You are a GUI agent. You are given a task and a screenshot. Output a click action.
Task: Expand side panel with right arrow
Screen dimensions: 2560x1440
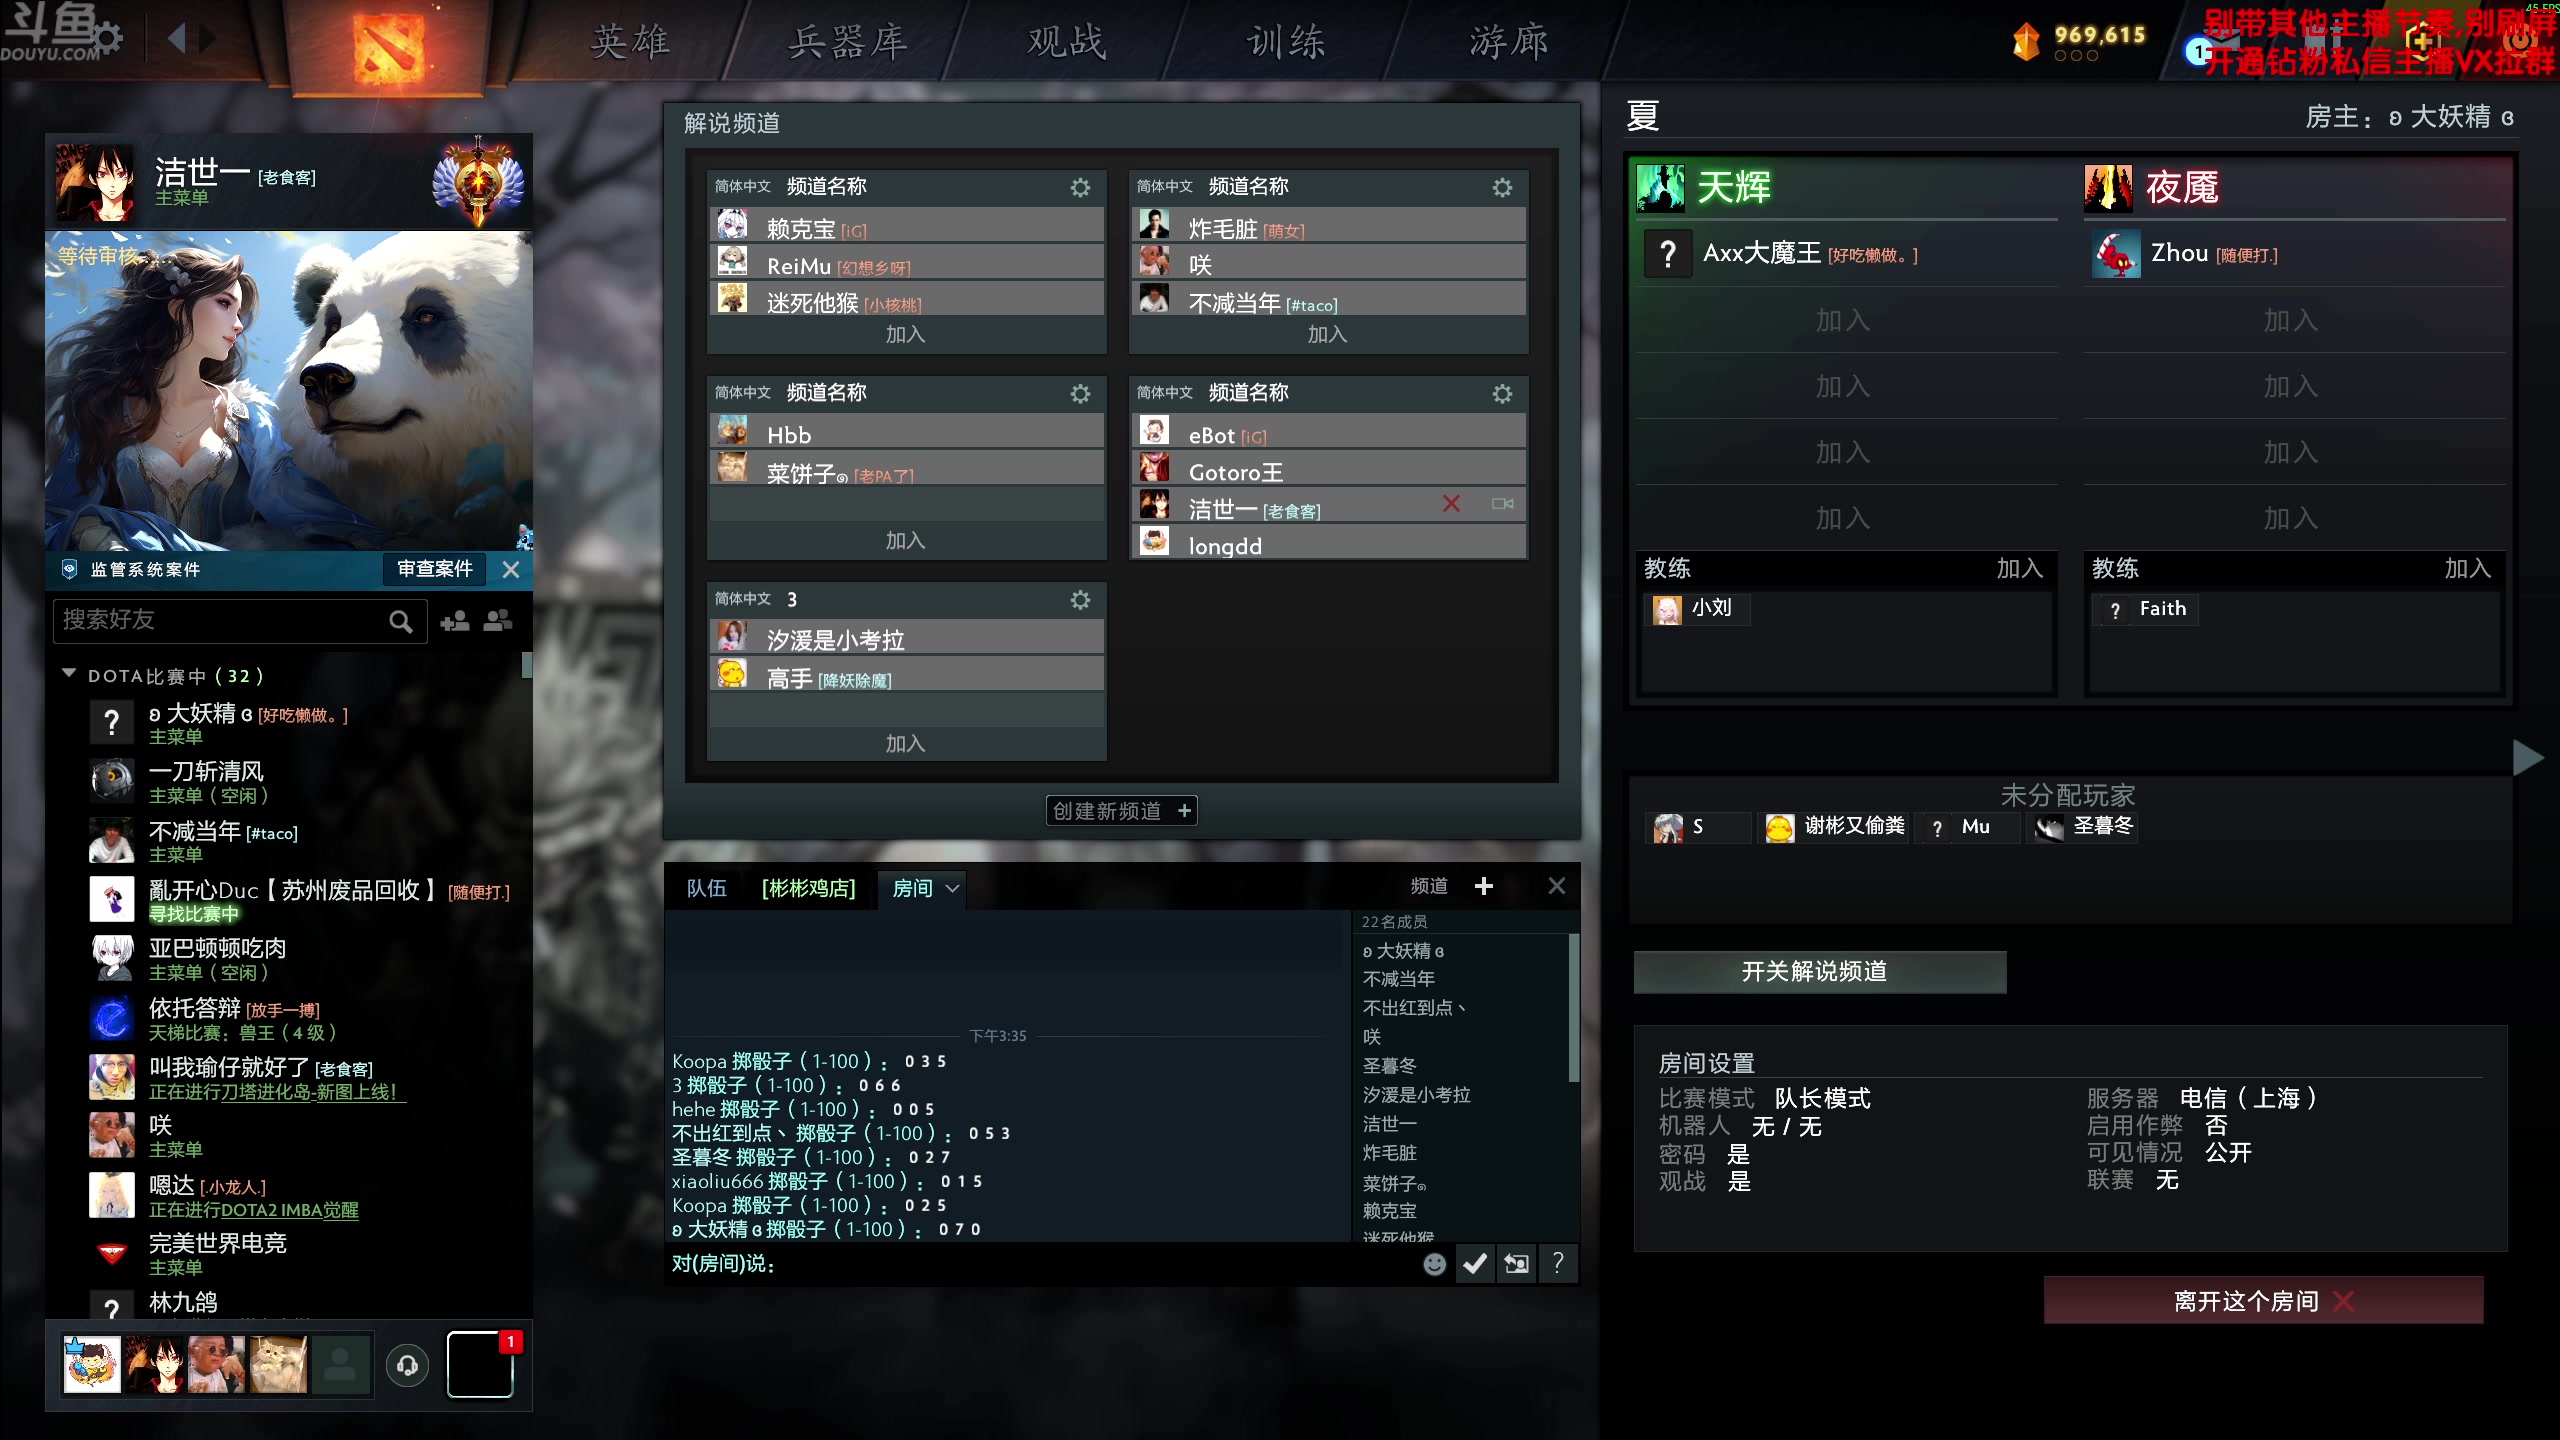pyautogui.click(x=2527, y=757)
